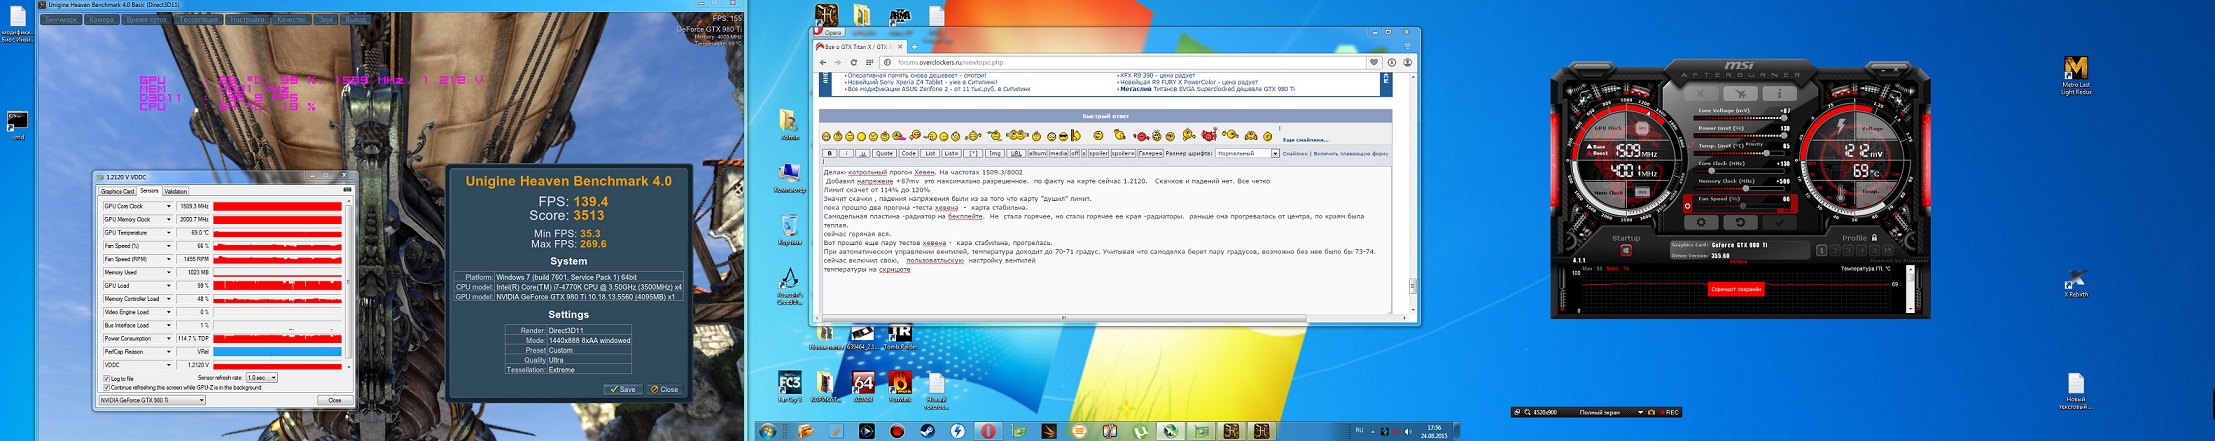Click the heart bookmark icon in address bar
2215x441 pixels.
[x=1373, y=62]
